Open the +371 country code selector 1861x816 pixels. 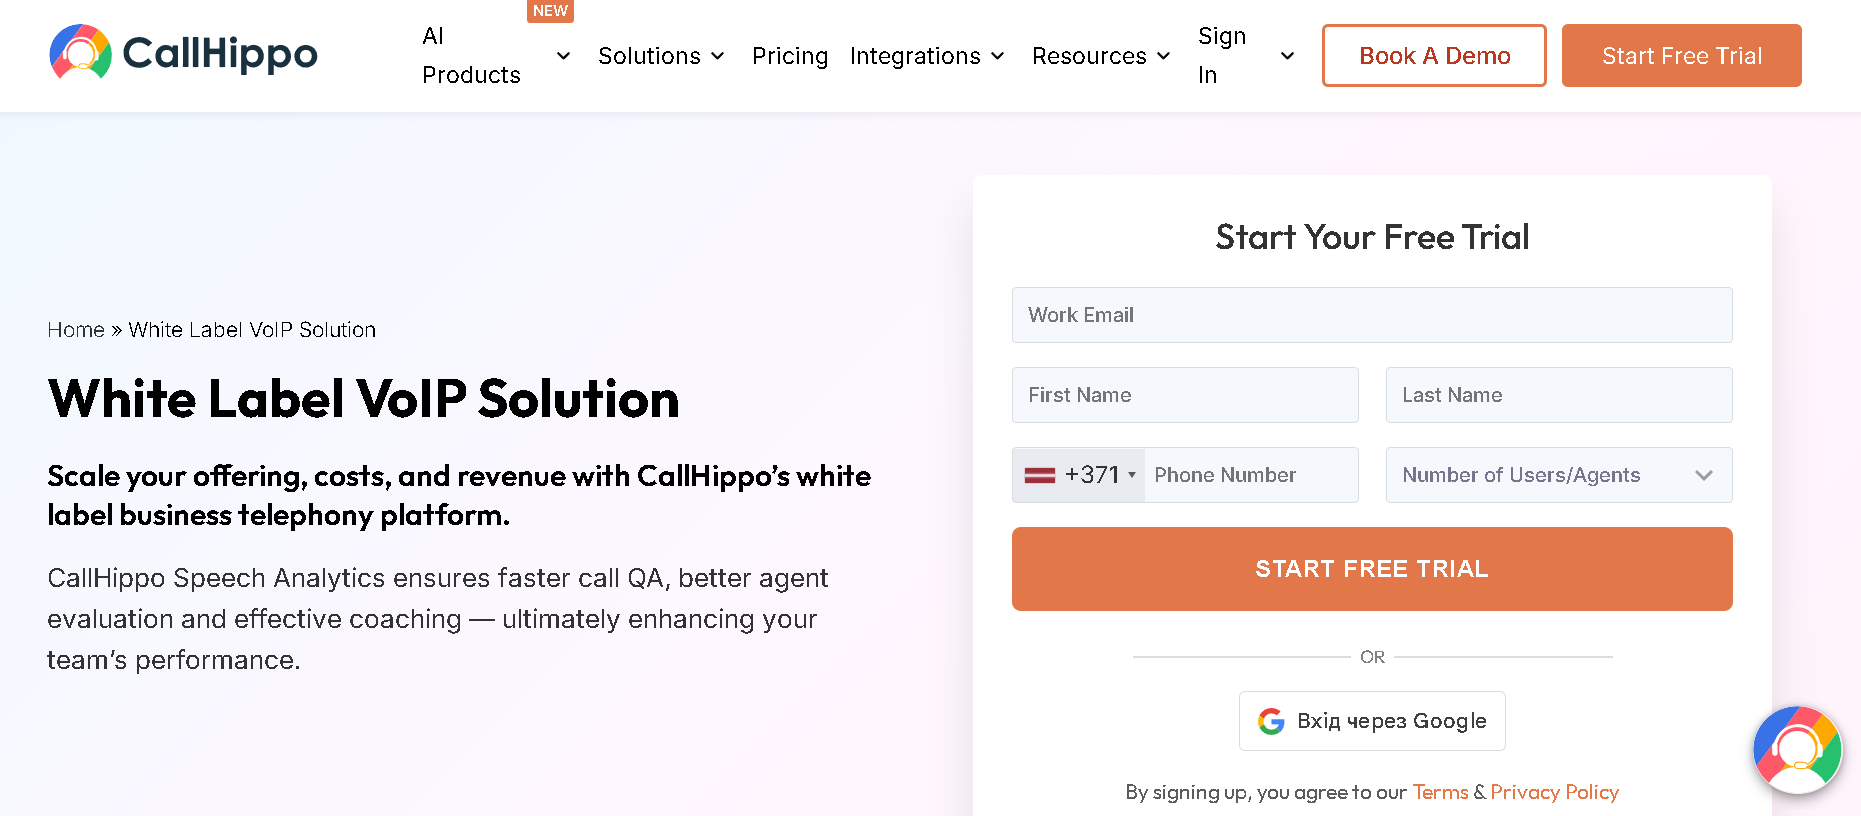1079,475
